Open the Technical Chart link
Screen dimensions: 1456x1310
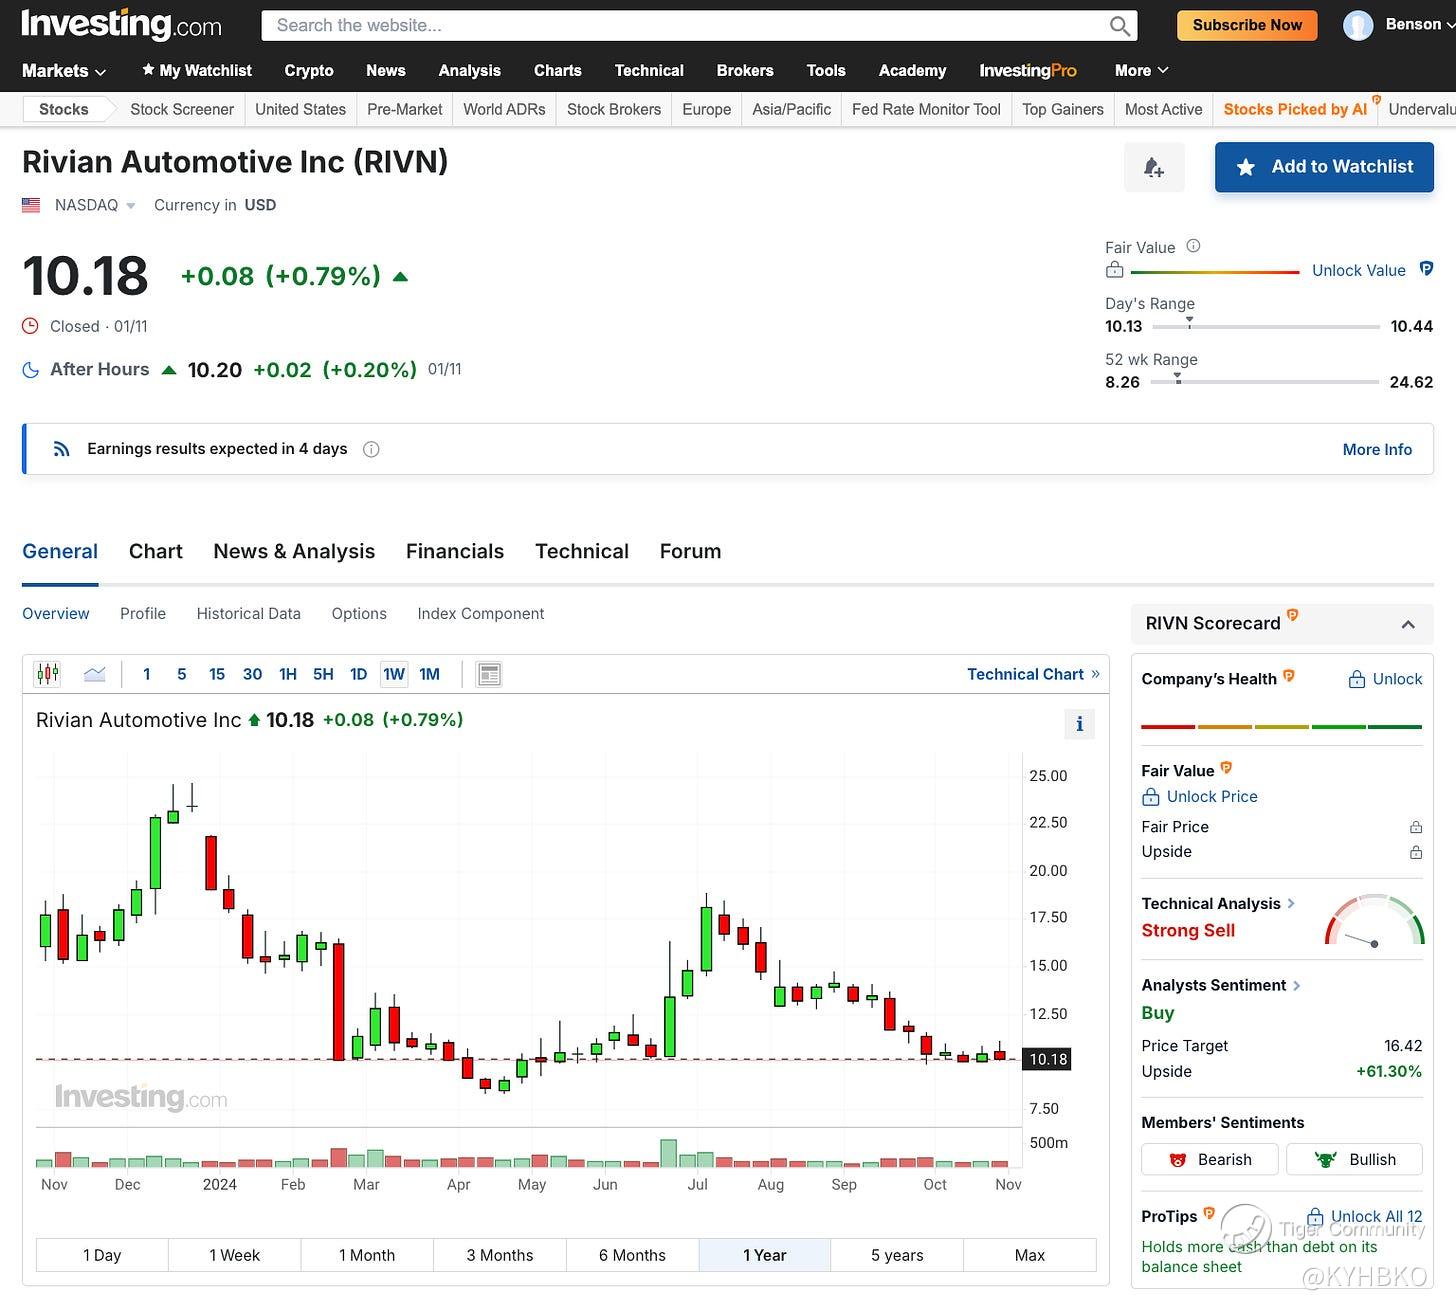pos(1032,674)
